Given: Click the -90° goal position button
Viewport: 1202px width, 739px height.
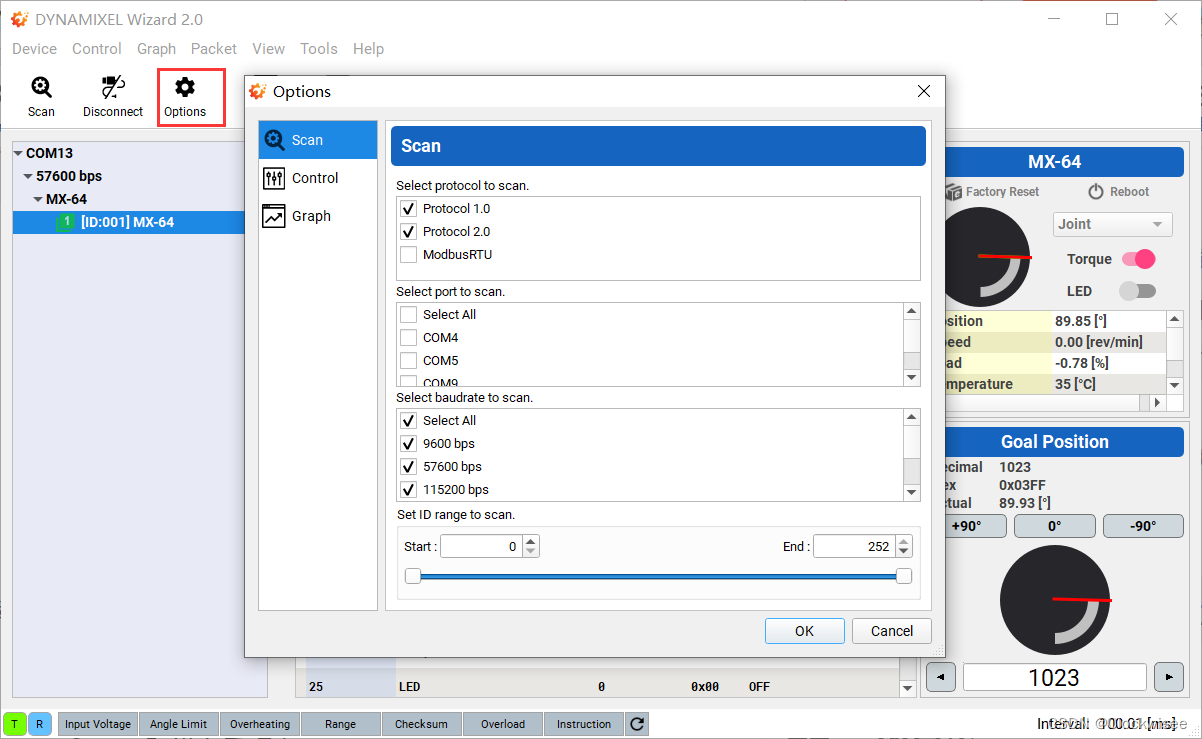Looking at the screenshot, I should click(1142, 526).
